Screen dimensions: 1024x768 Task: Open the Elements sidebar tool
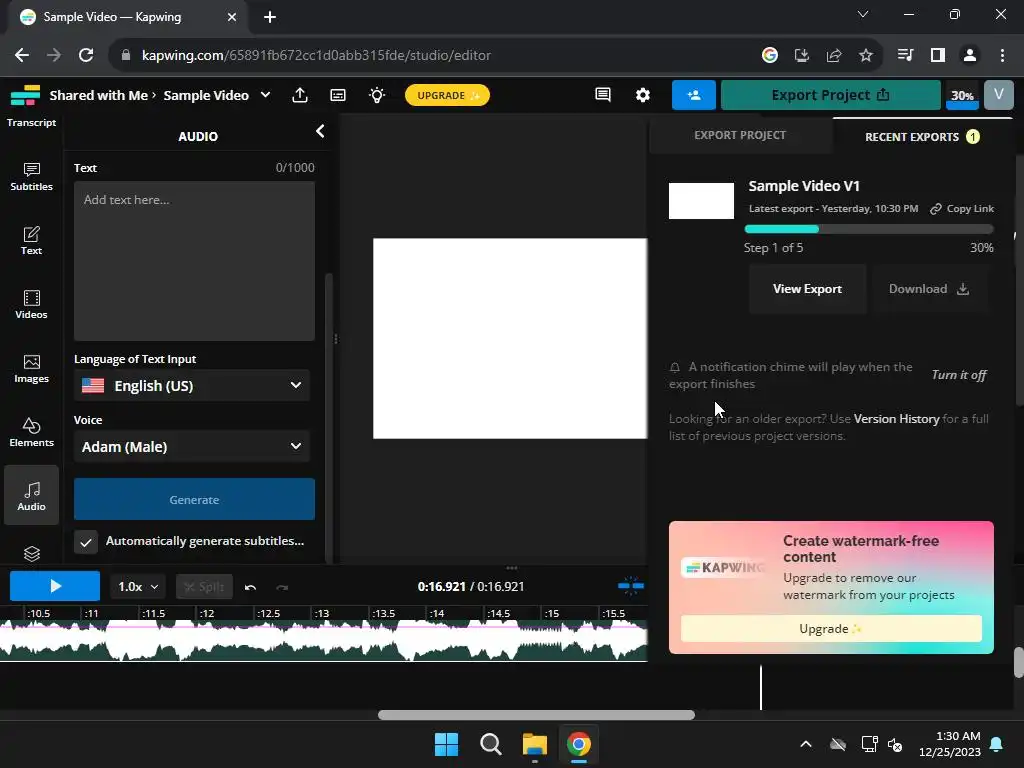pos(31,433)
